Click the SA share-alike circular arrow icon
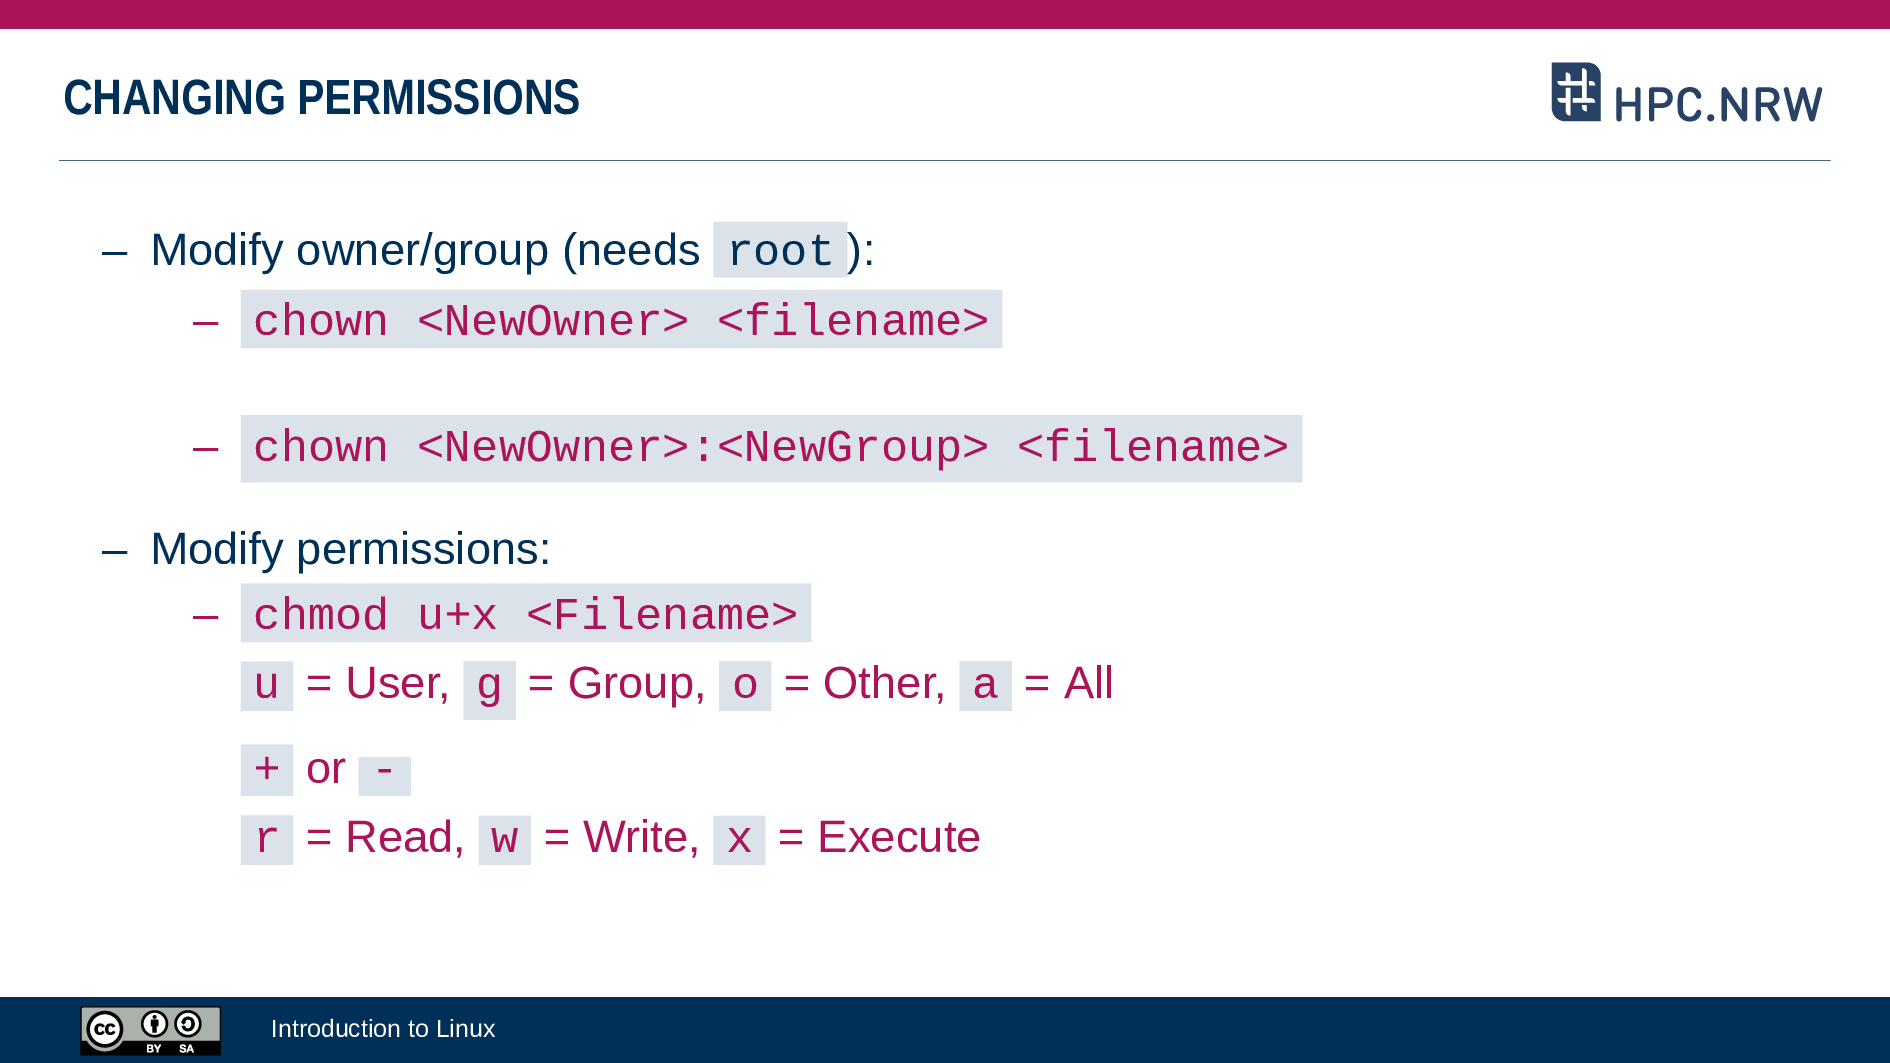 click(188, 1024)
